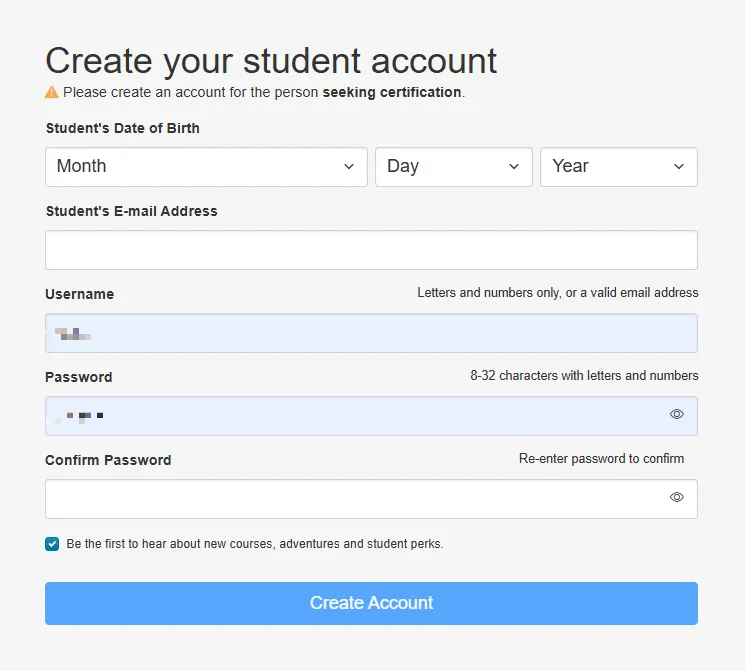The image size is (745, 671).
Task: Open the Year selector
Action: pyautogui.click(x=618, y=167)
